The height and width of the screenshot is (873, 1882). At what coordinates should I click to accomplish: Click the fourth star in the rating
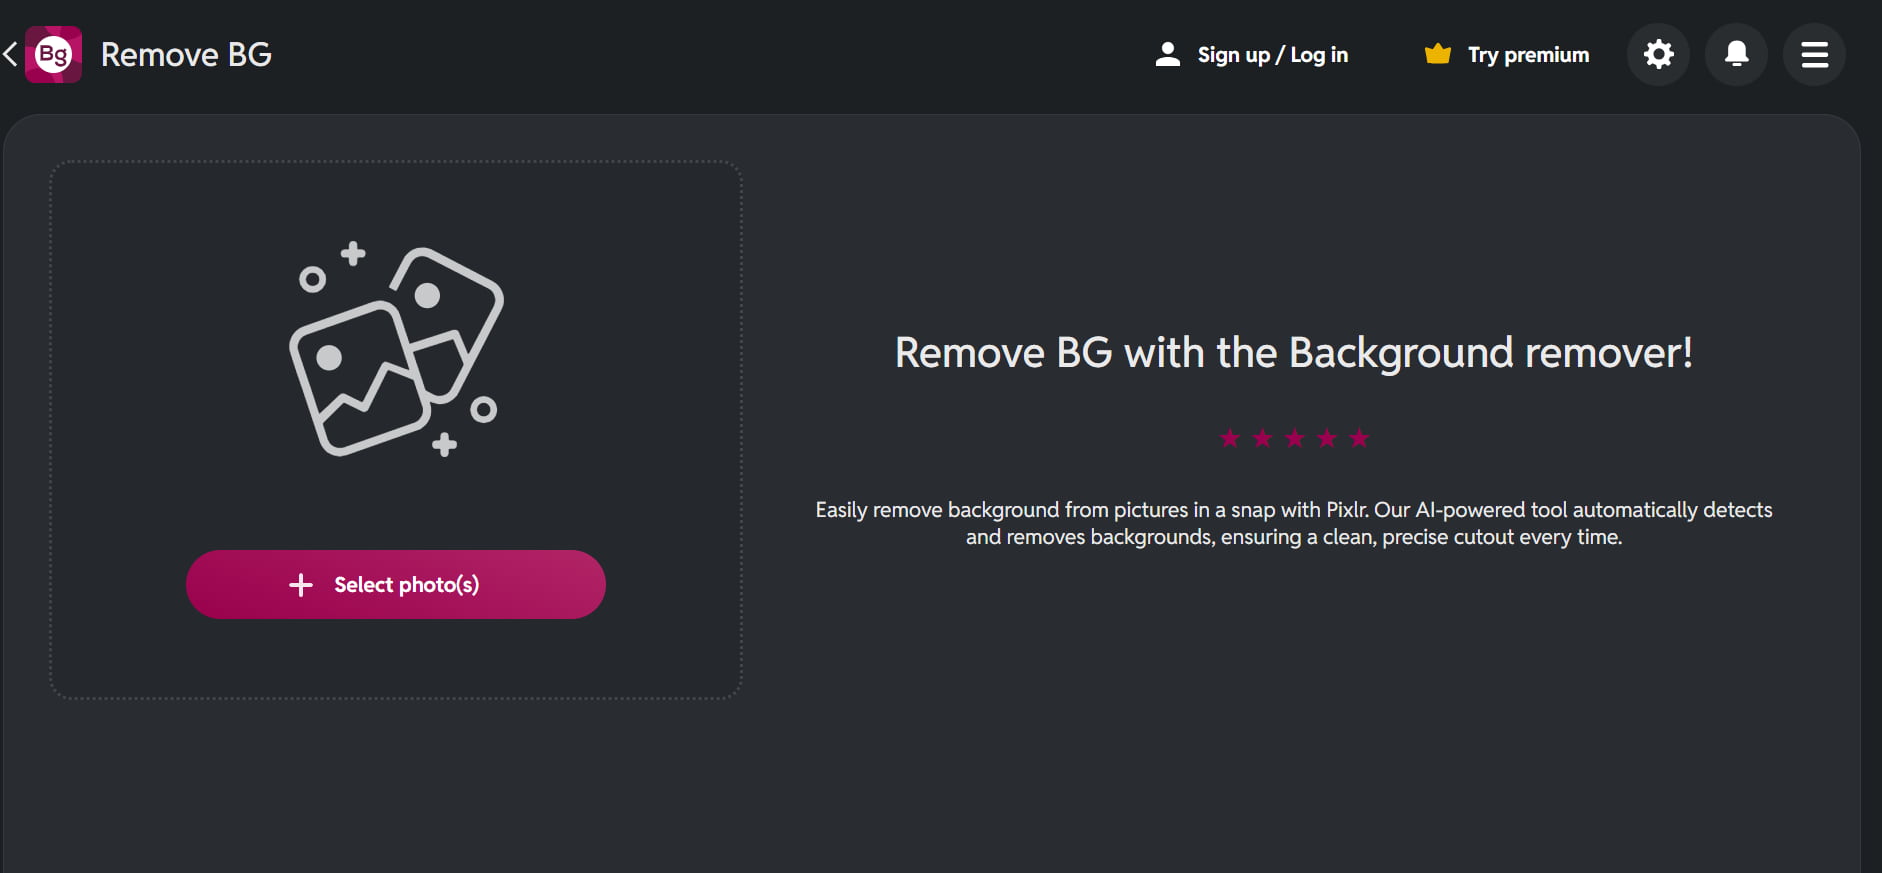coord(1327,438)
